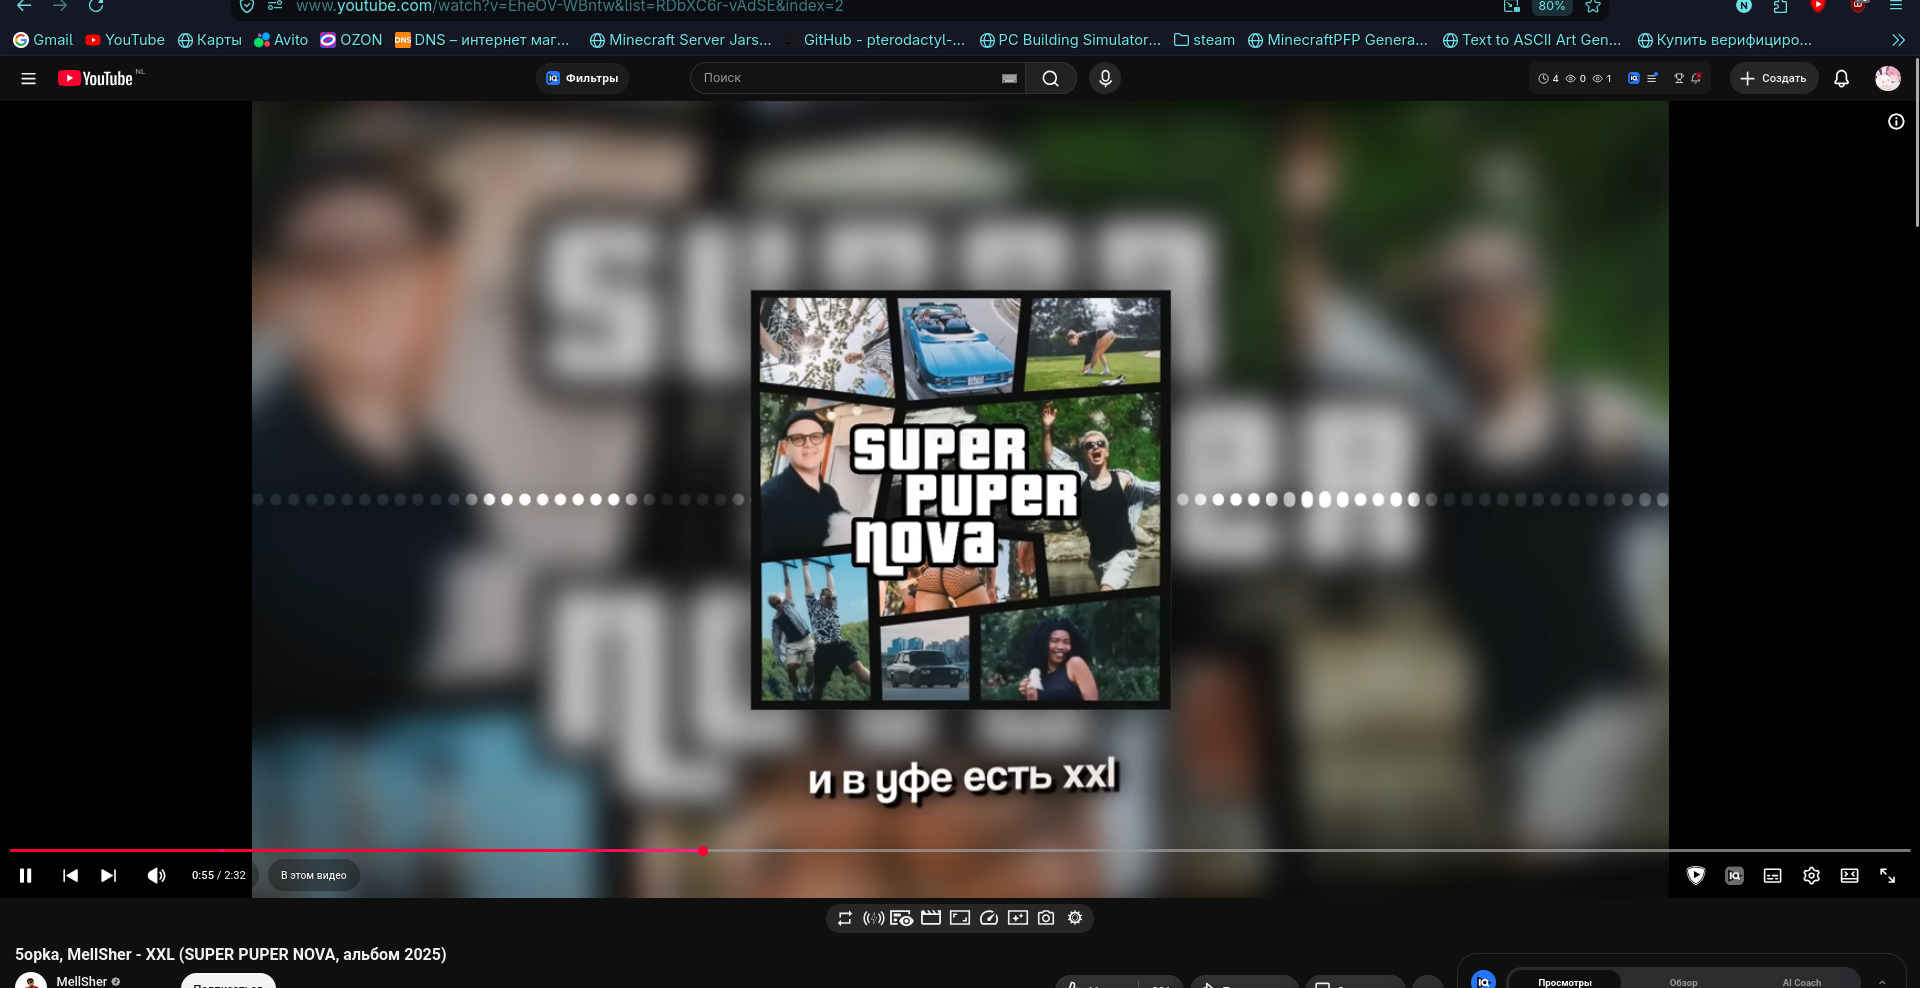Exit full screen mode
This screenshot has height=988, width=1920.
[x=1888, y=876]
